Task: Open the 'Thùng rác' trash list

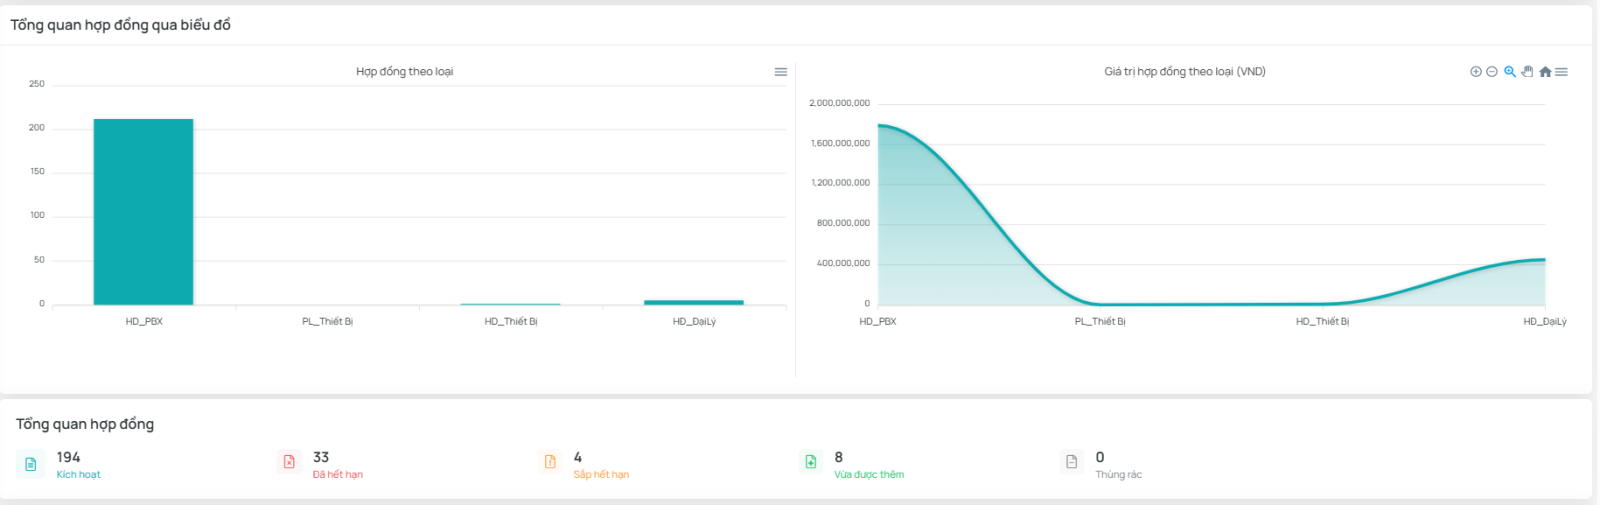Action: (x=1118, y=475)
